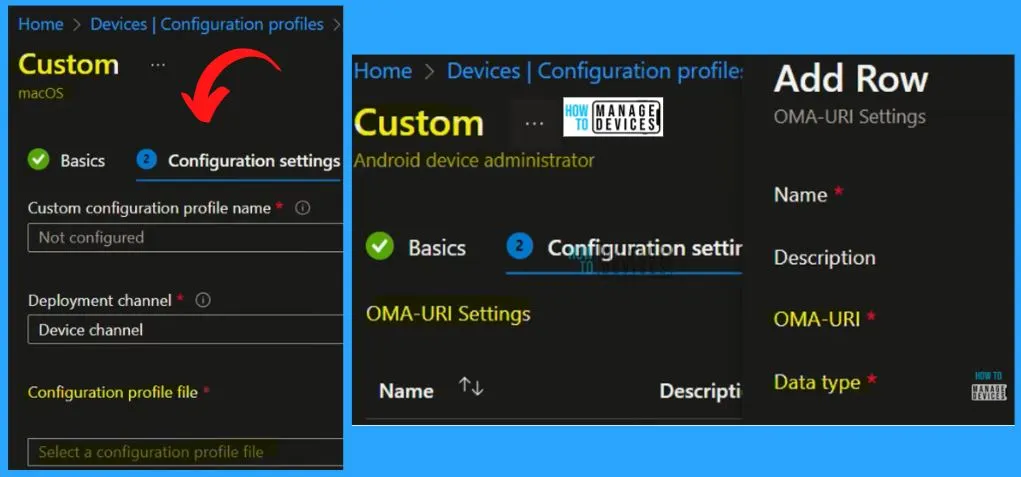This screenshot has height=477, width=1021.
Task: Click the Description label in Add Row
Action: coord(824,258)
